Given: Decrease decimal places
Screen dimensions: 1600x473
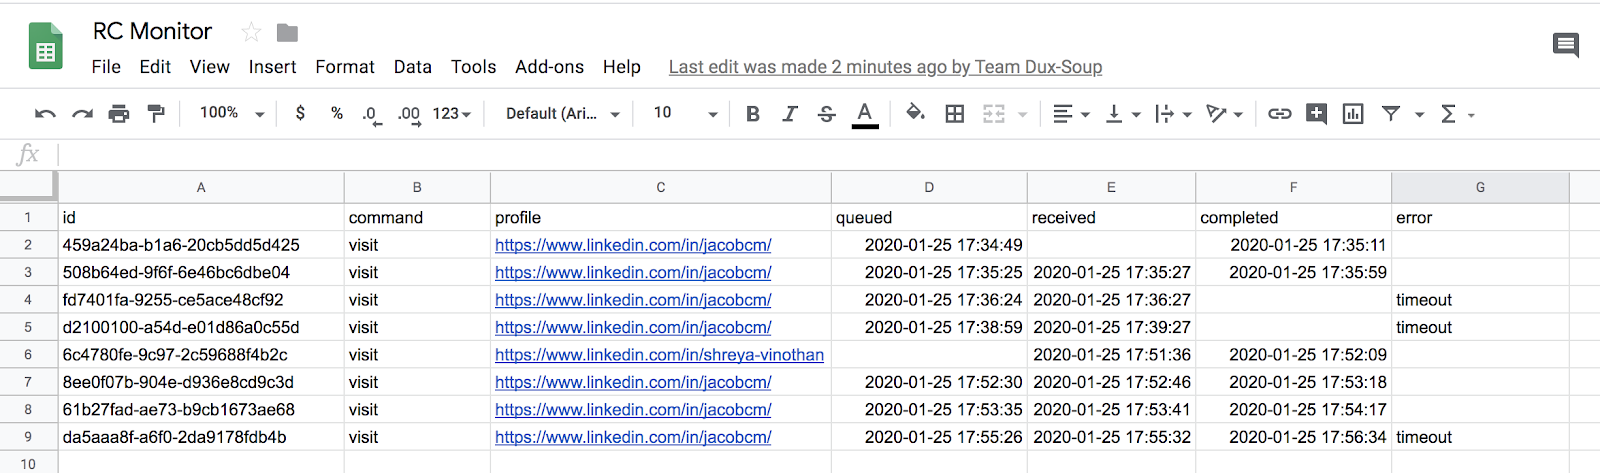Looking at the screenshot, I should coord(371,115).
